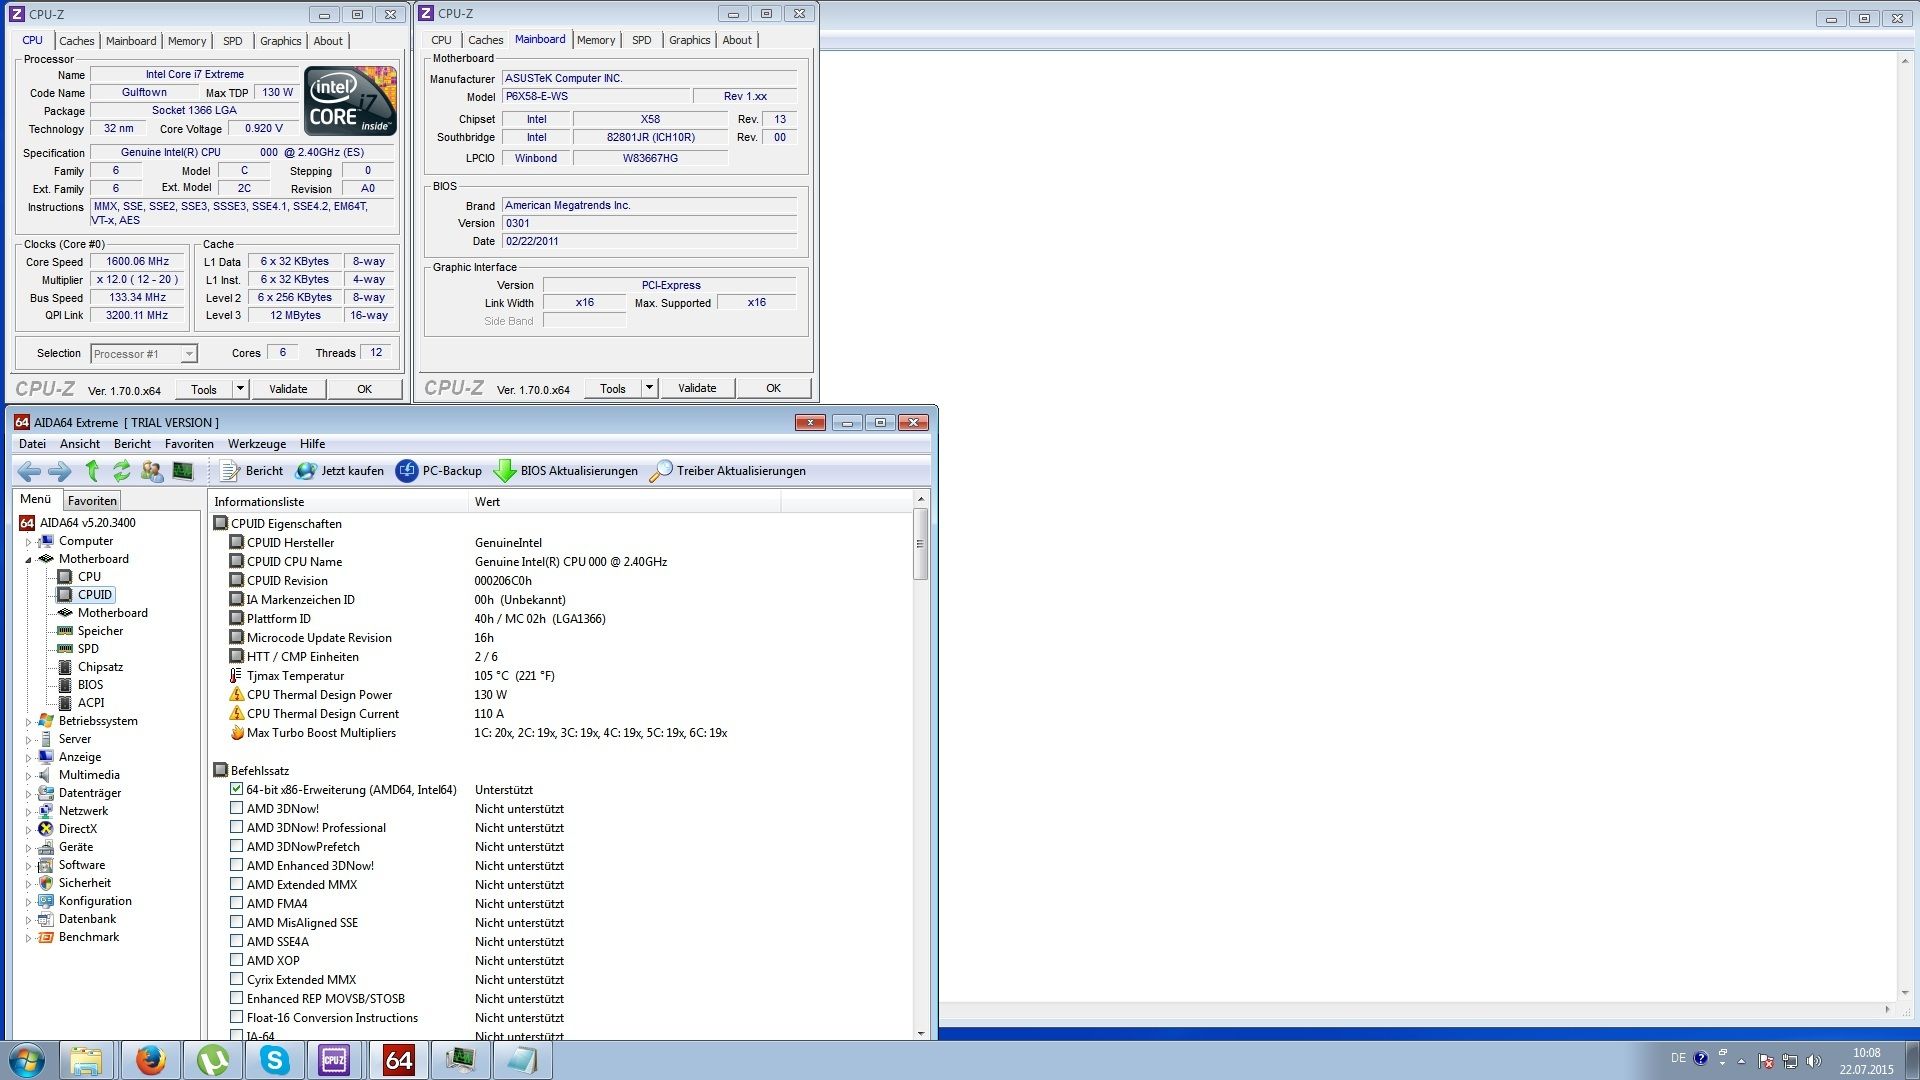Screen dimensions: 1920x1080
Task: Switch to AIDA64 taskbar icon
Action: [398, 1060]
